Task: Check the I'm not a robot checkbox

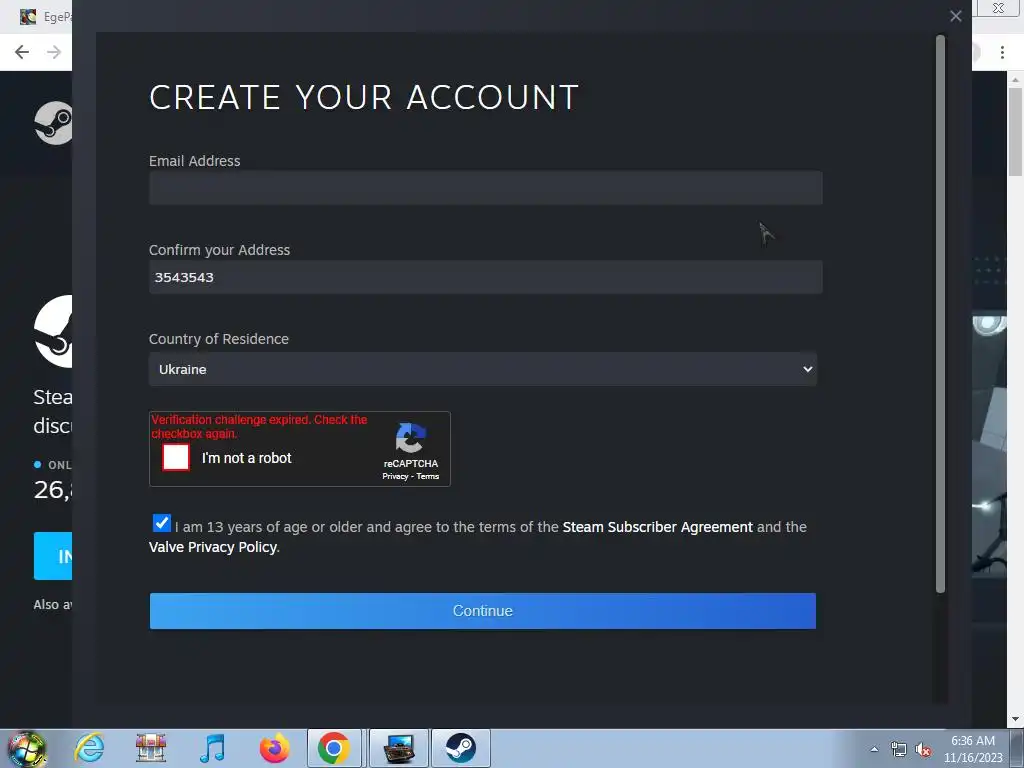Action: [x=176, y=457]
